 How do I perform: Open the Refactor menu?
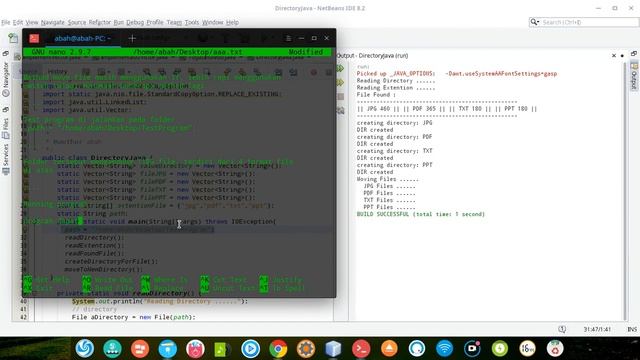click(x=100, y=22)
